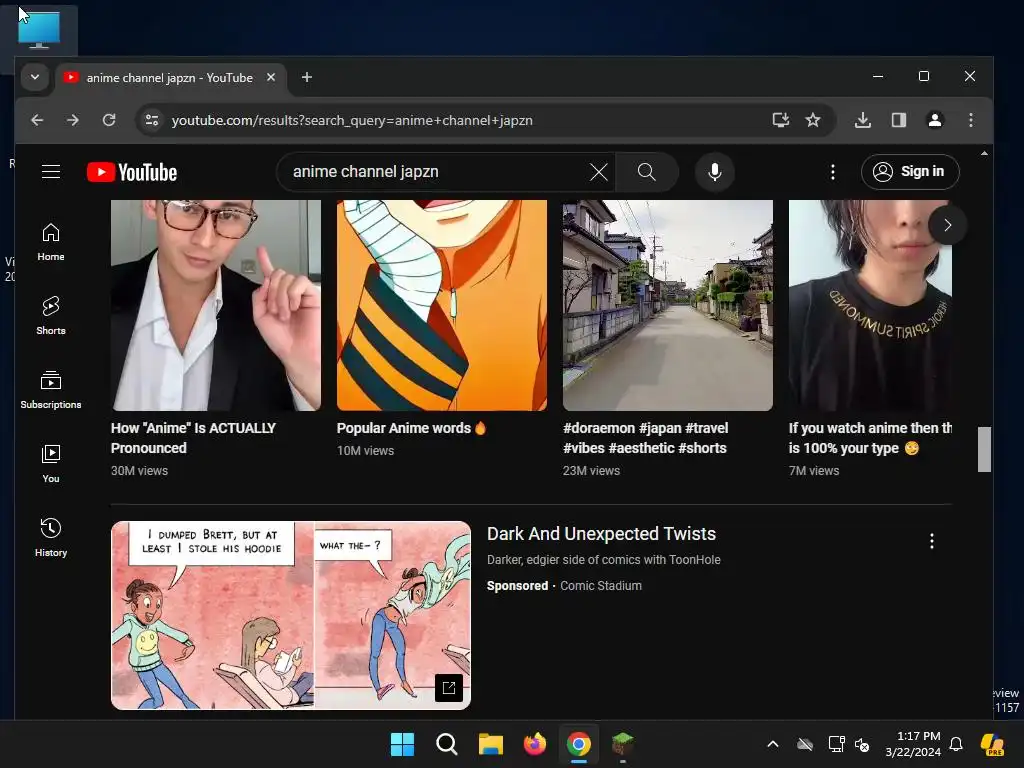
Task: Clear the search text with X
Action: [598, 172]
